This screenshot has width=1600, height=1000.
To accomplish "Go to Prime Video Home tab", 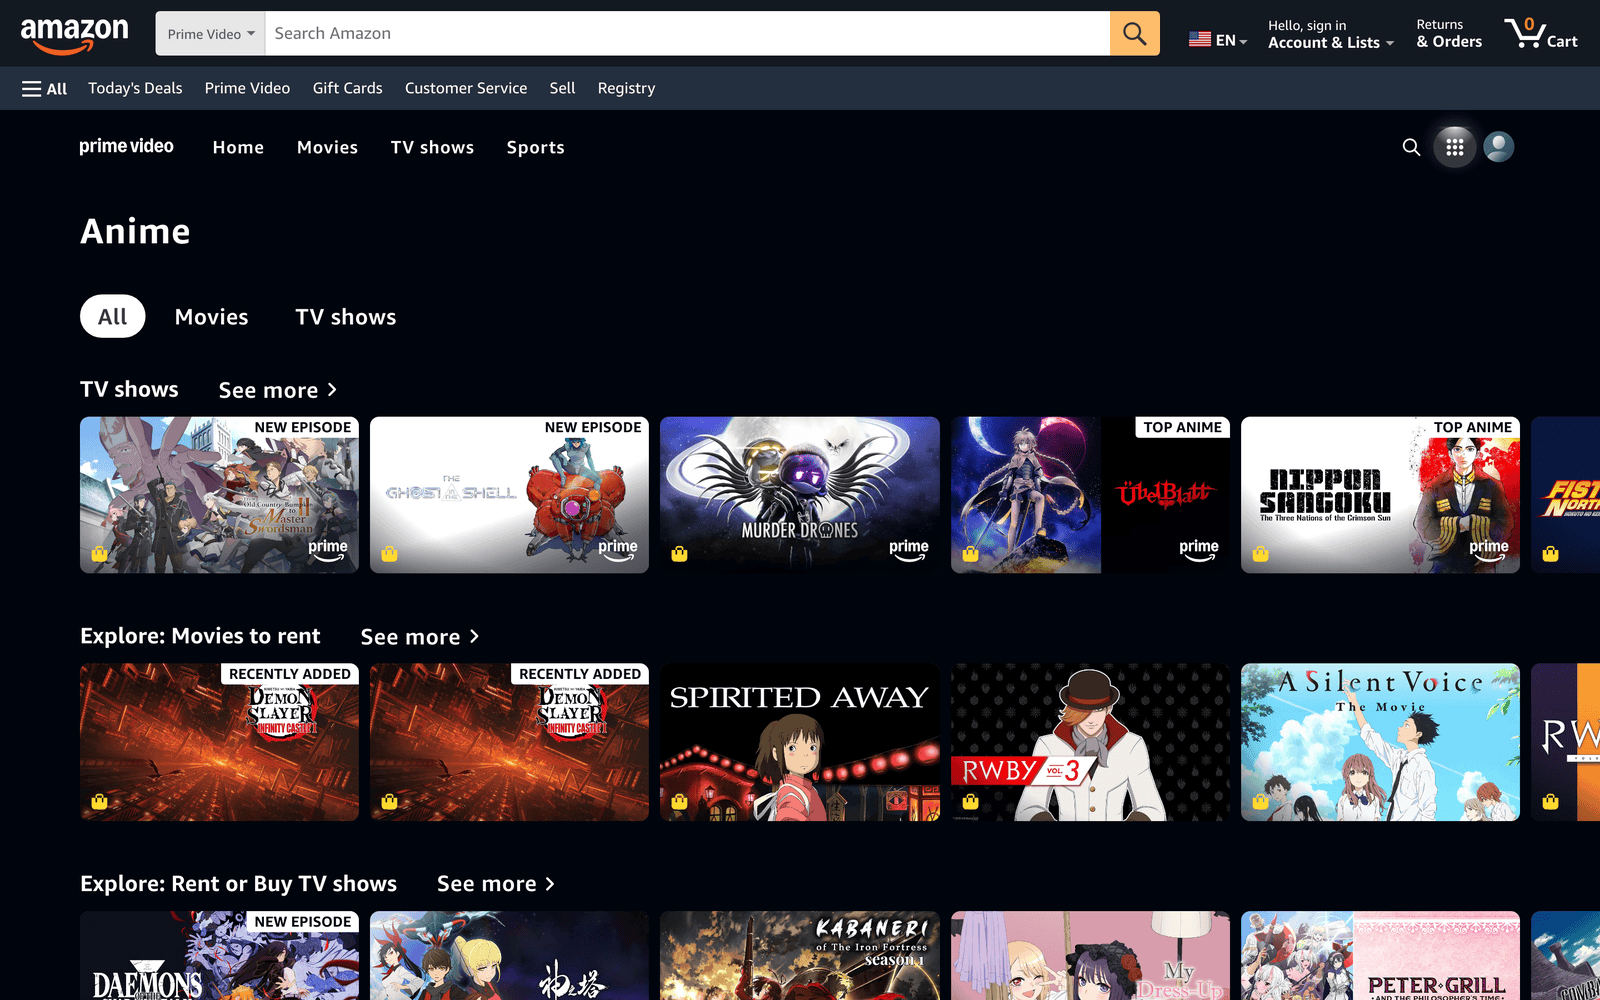I will [238, 147].
